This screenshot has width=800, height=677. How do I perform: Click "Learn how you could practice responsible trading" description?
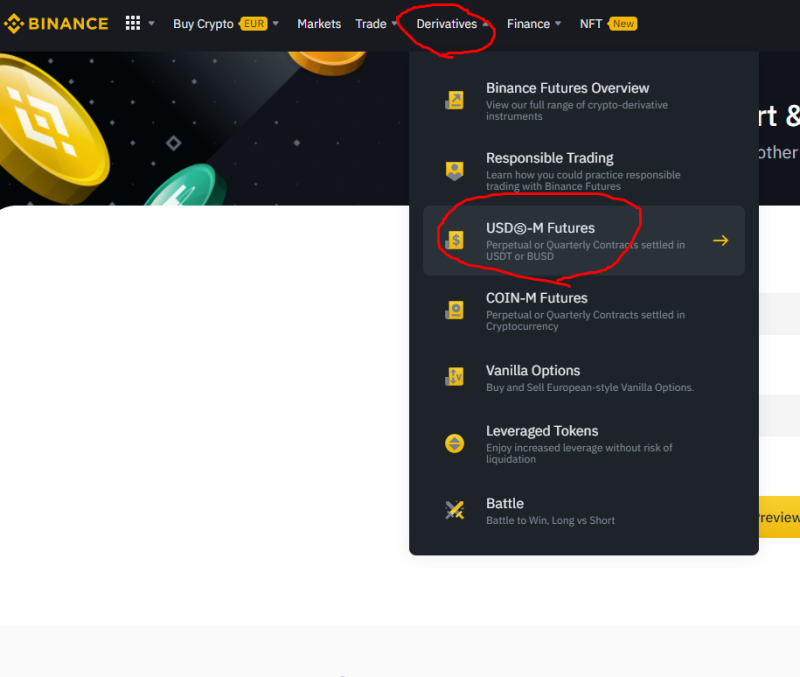(583, 181)
